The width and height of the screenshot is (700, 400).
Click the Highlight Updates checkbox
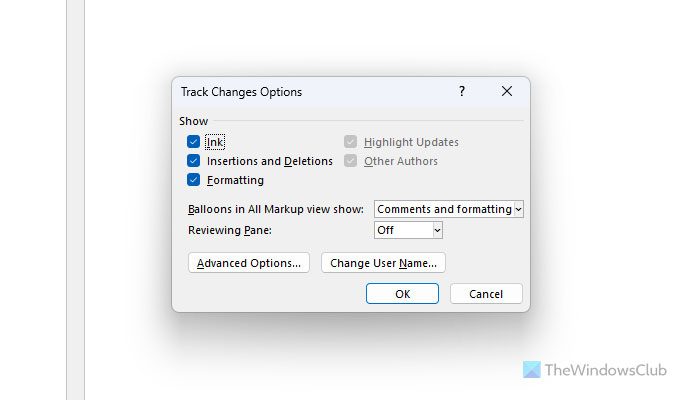[x=351, y=142]
